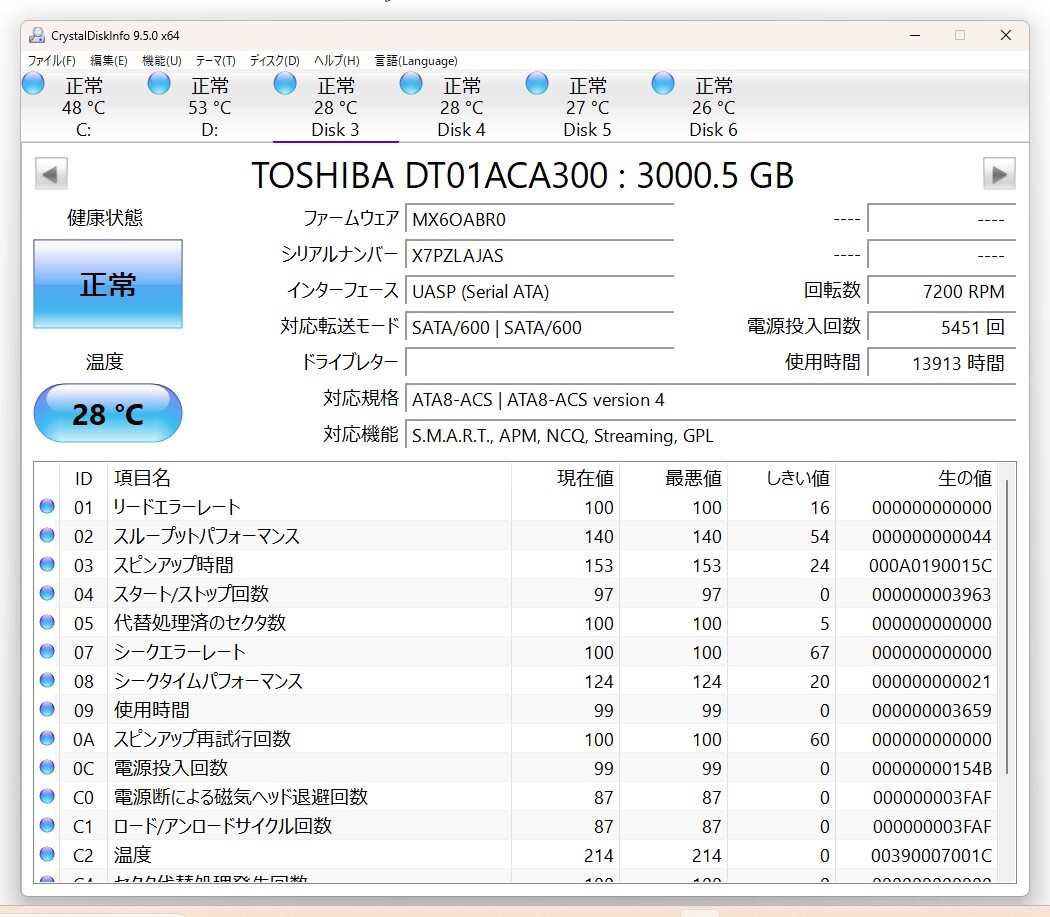Click status dot for attribute 04 スタート/ストップ回数
Image resolution: width=1050 pixels, height=917 pixels.
pyautogui.click(x=47, y=593)
